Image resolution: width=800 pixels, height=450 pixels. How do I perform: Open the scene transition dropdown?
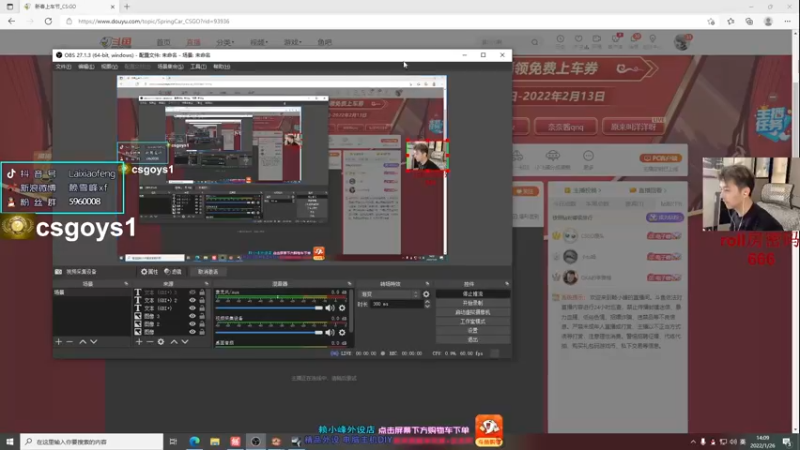(390, 294)
